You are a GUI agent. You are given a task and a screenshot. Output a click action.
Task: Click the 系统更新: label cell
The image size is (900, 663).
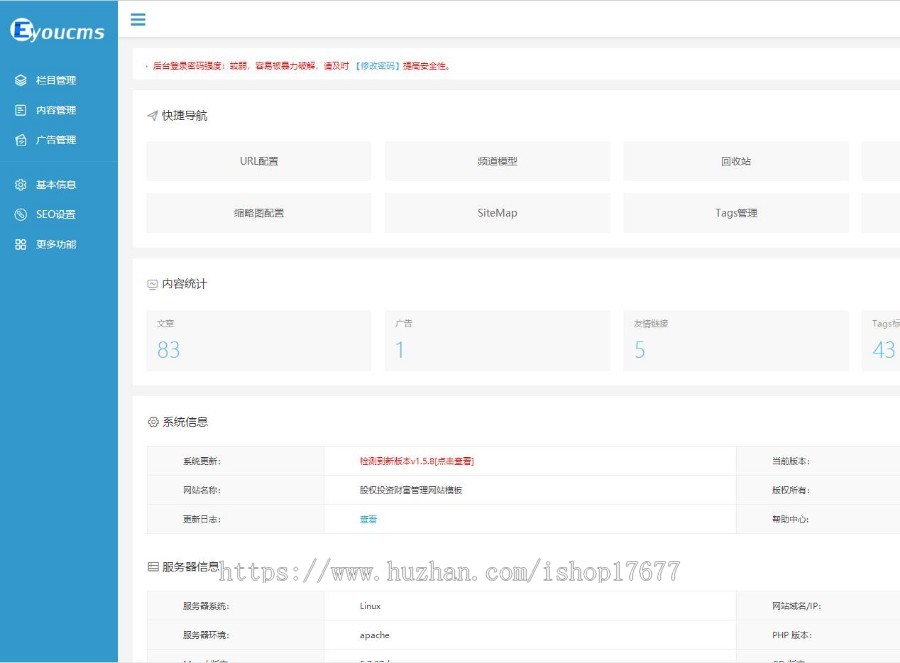[236, 461]
